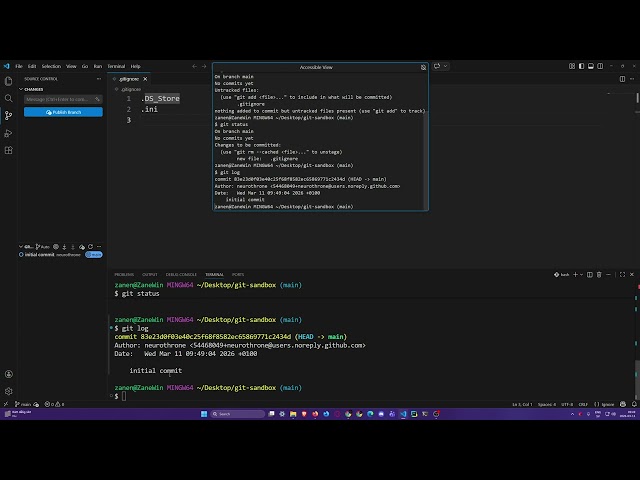Image resolution: width=640 pixels, height=480 pixels.
Task: Click the publish cloud icon in graph header
Action: coord(82,247)
